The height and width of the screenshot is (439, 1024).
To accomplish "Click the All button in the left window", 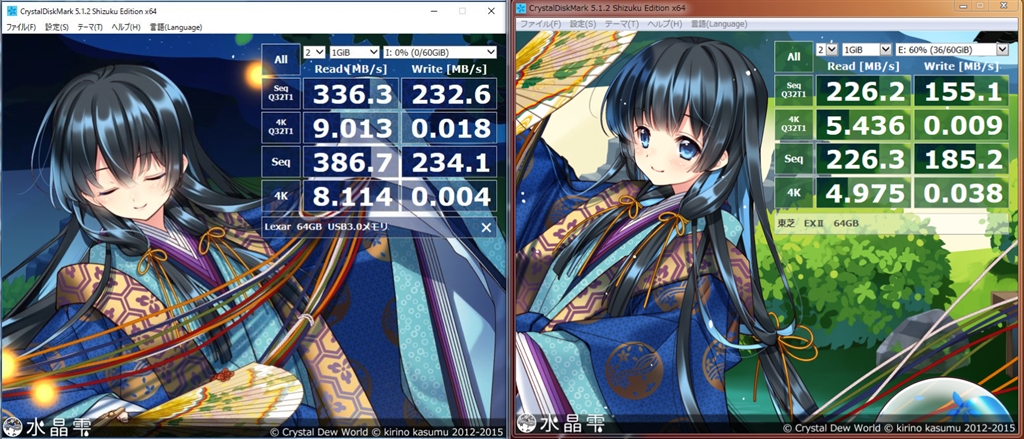I will tap(281, 59).
